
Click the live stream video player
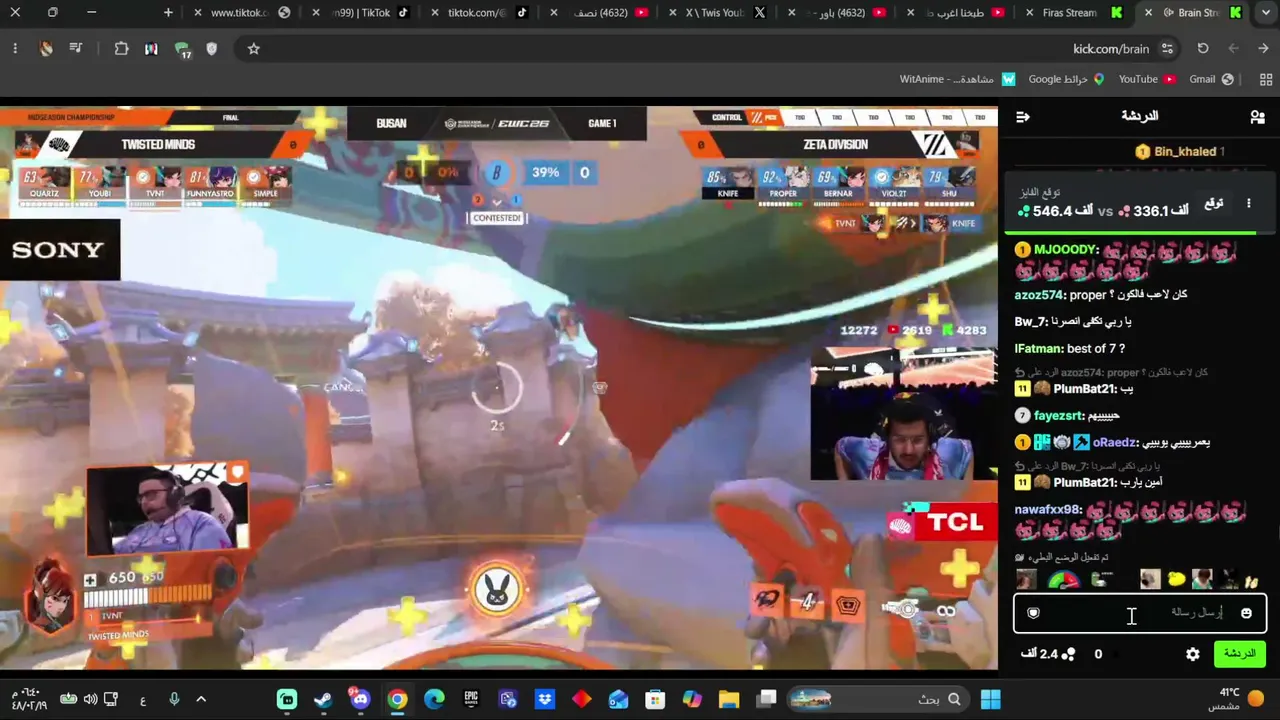coord(499,388)
